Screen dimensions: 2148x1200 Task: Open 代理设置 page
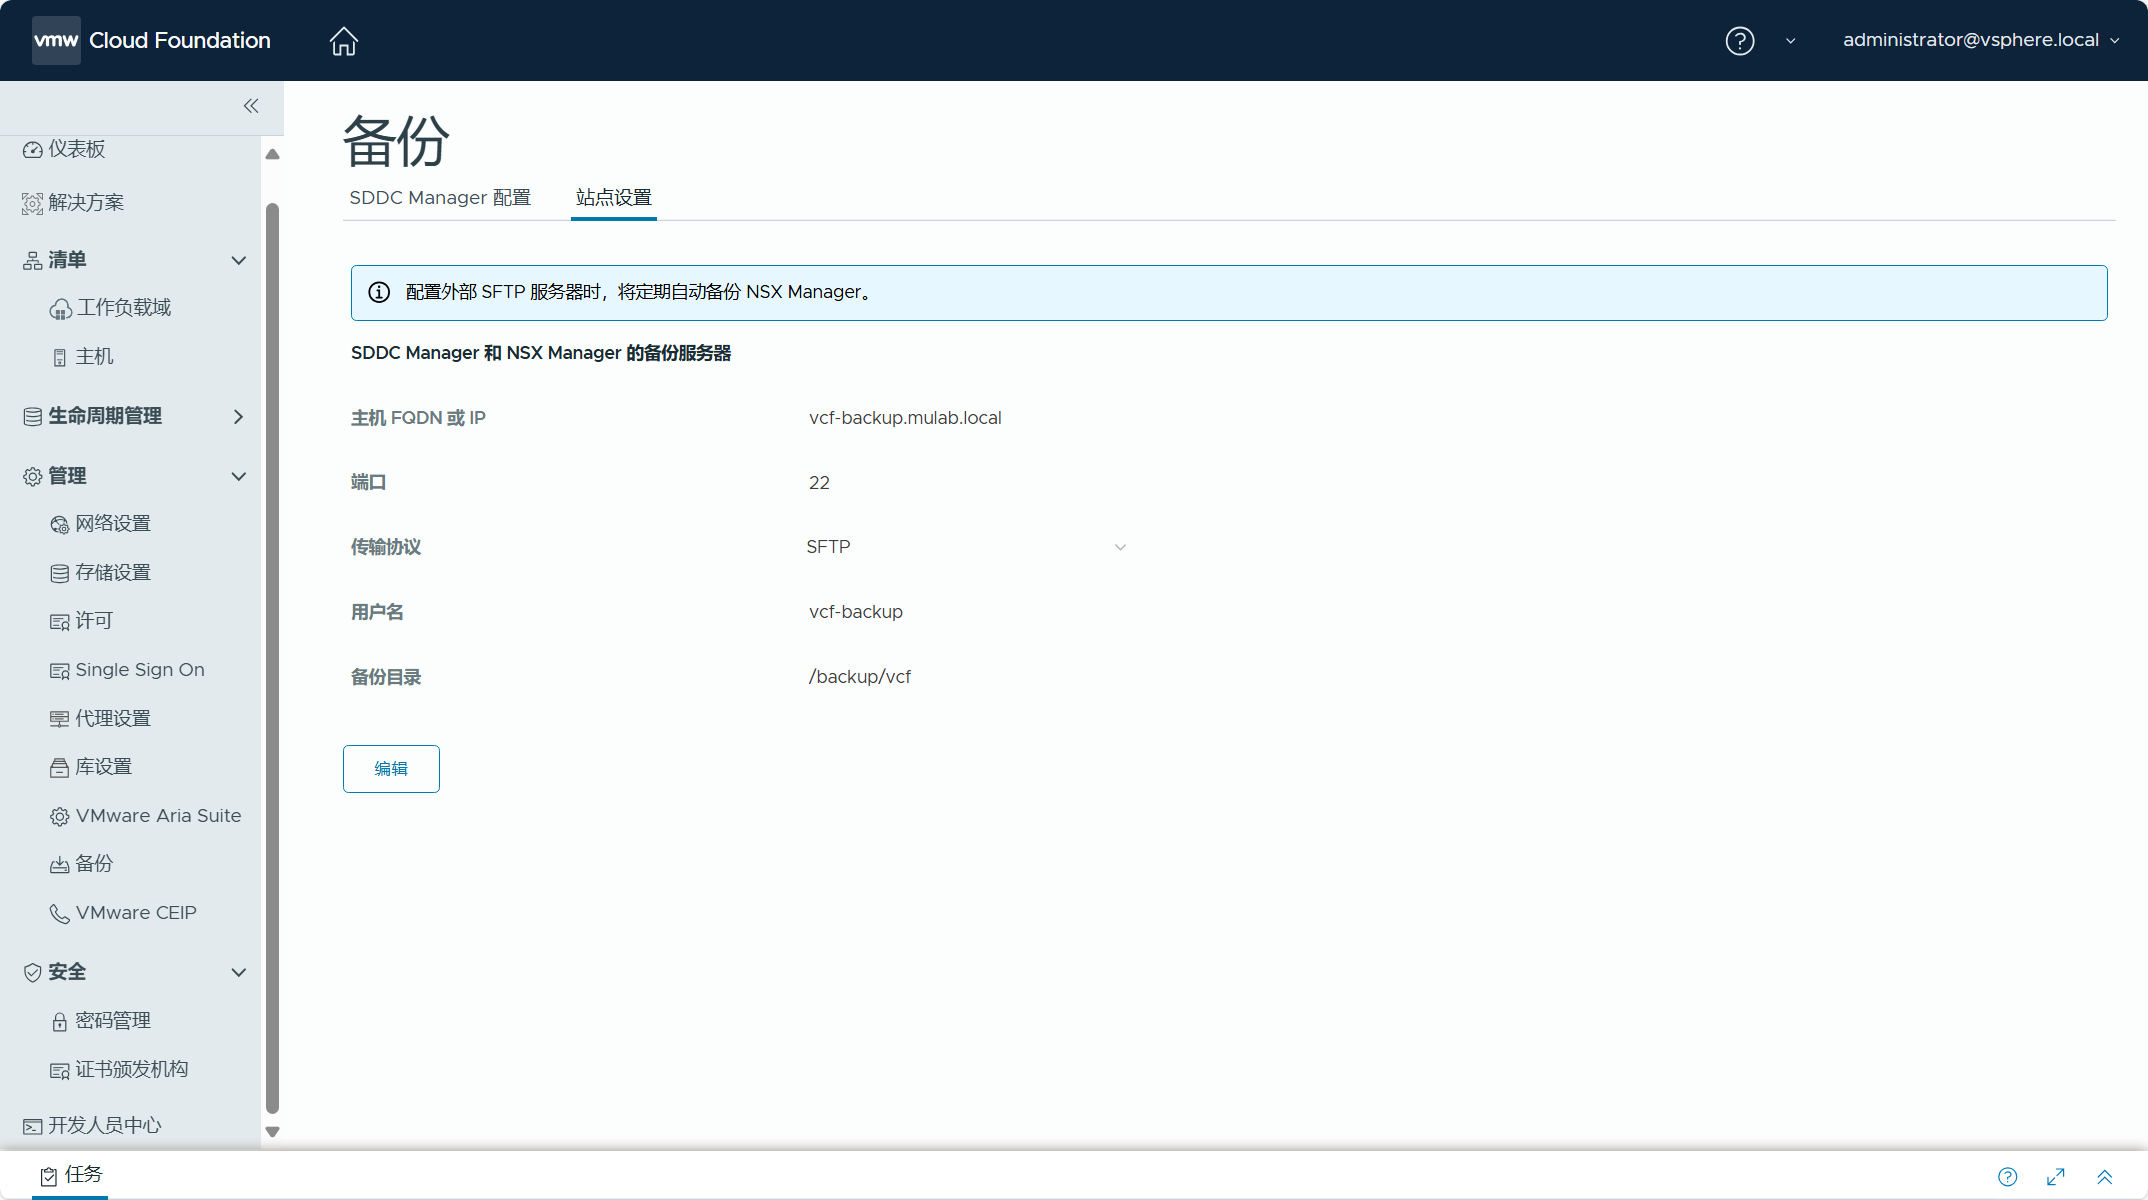113,719
